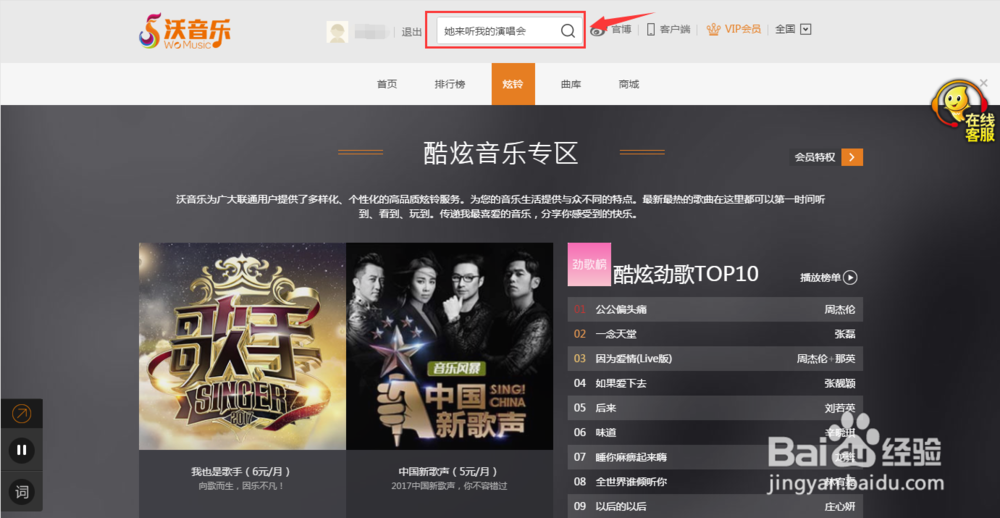
Task: Click the orange 会员特权 arrow button
Action: tap(852, 157)
